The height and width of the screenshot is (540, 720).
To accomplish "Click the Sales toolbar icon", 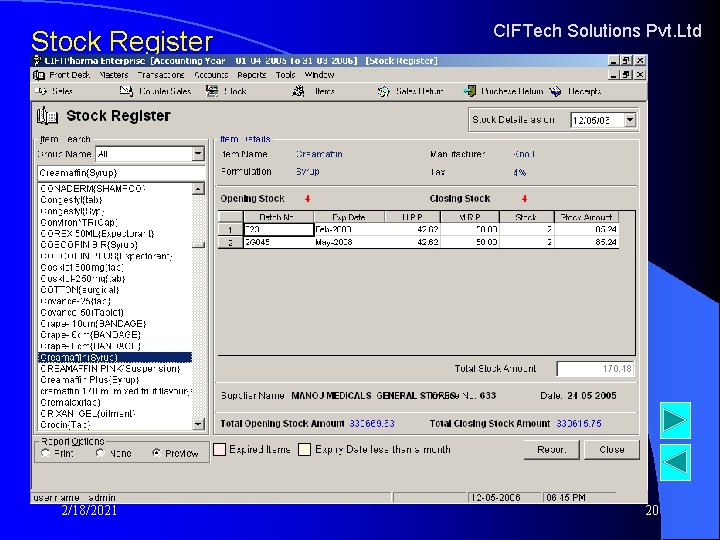I will [41, 91].
